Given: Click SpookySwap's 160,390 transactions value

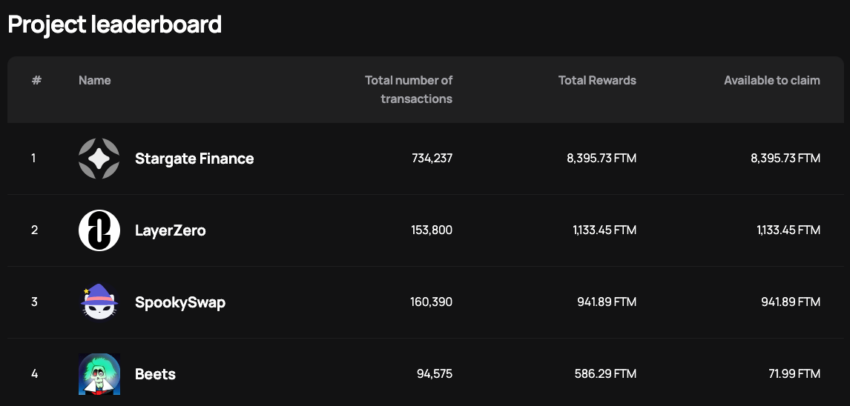Looking at the screenshot, I should (432, 302).
